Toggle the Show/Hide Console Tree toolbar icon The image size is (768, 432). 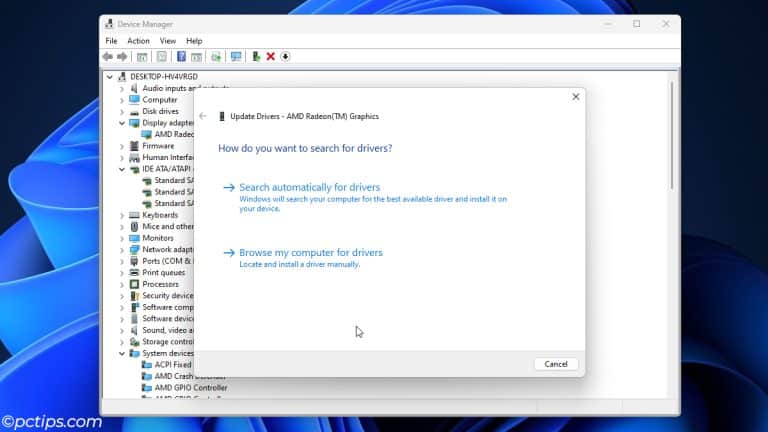tap(142, 57)
